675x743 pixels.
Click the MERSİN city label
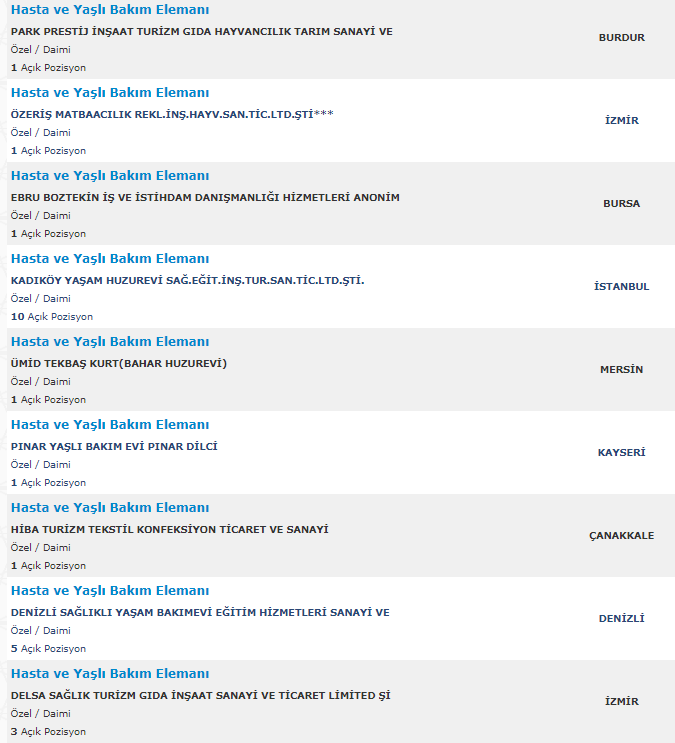(x=621, y=370)
